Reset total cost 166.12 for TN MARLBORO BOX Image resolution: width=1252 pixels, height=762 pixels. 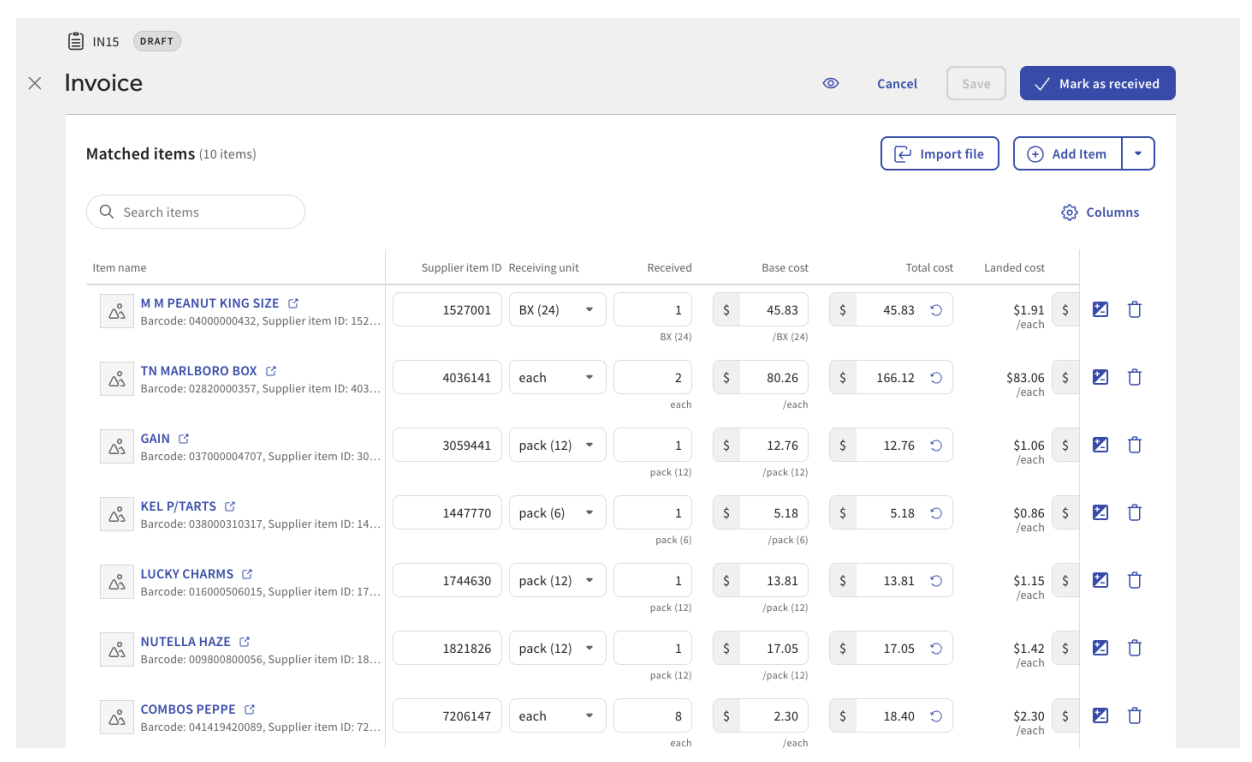coord(936,378)
